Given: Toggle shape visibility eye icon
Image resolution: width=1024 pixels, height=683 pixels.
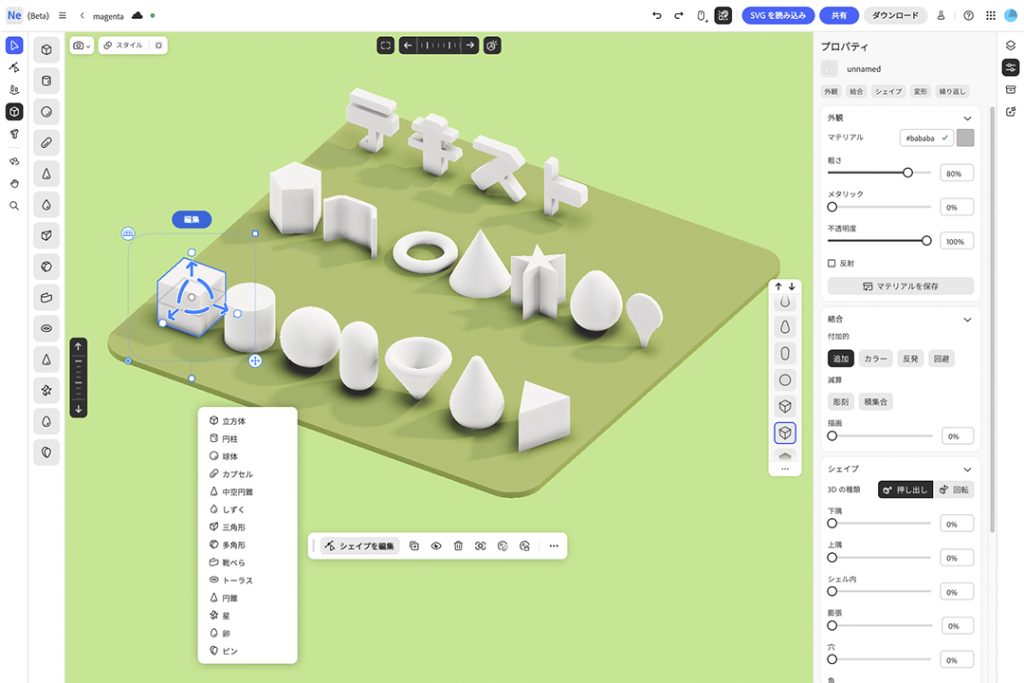Looking at the screenshot, I should 436,546.
